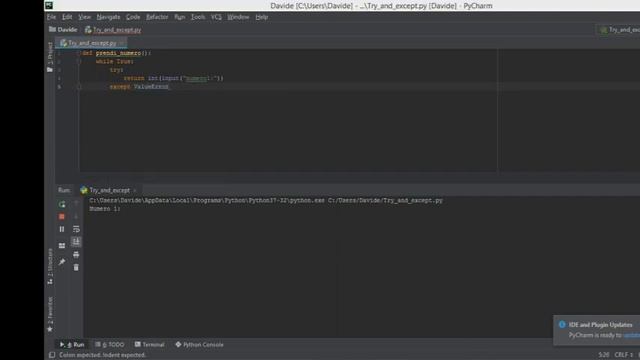
Task: Open the Structure tool window on the left stripe
Action: (50, 266)
